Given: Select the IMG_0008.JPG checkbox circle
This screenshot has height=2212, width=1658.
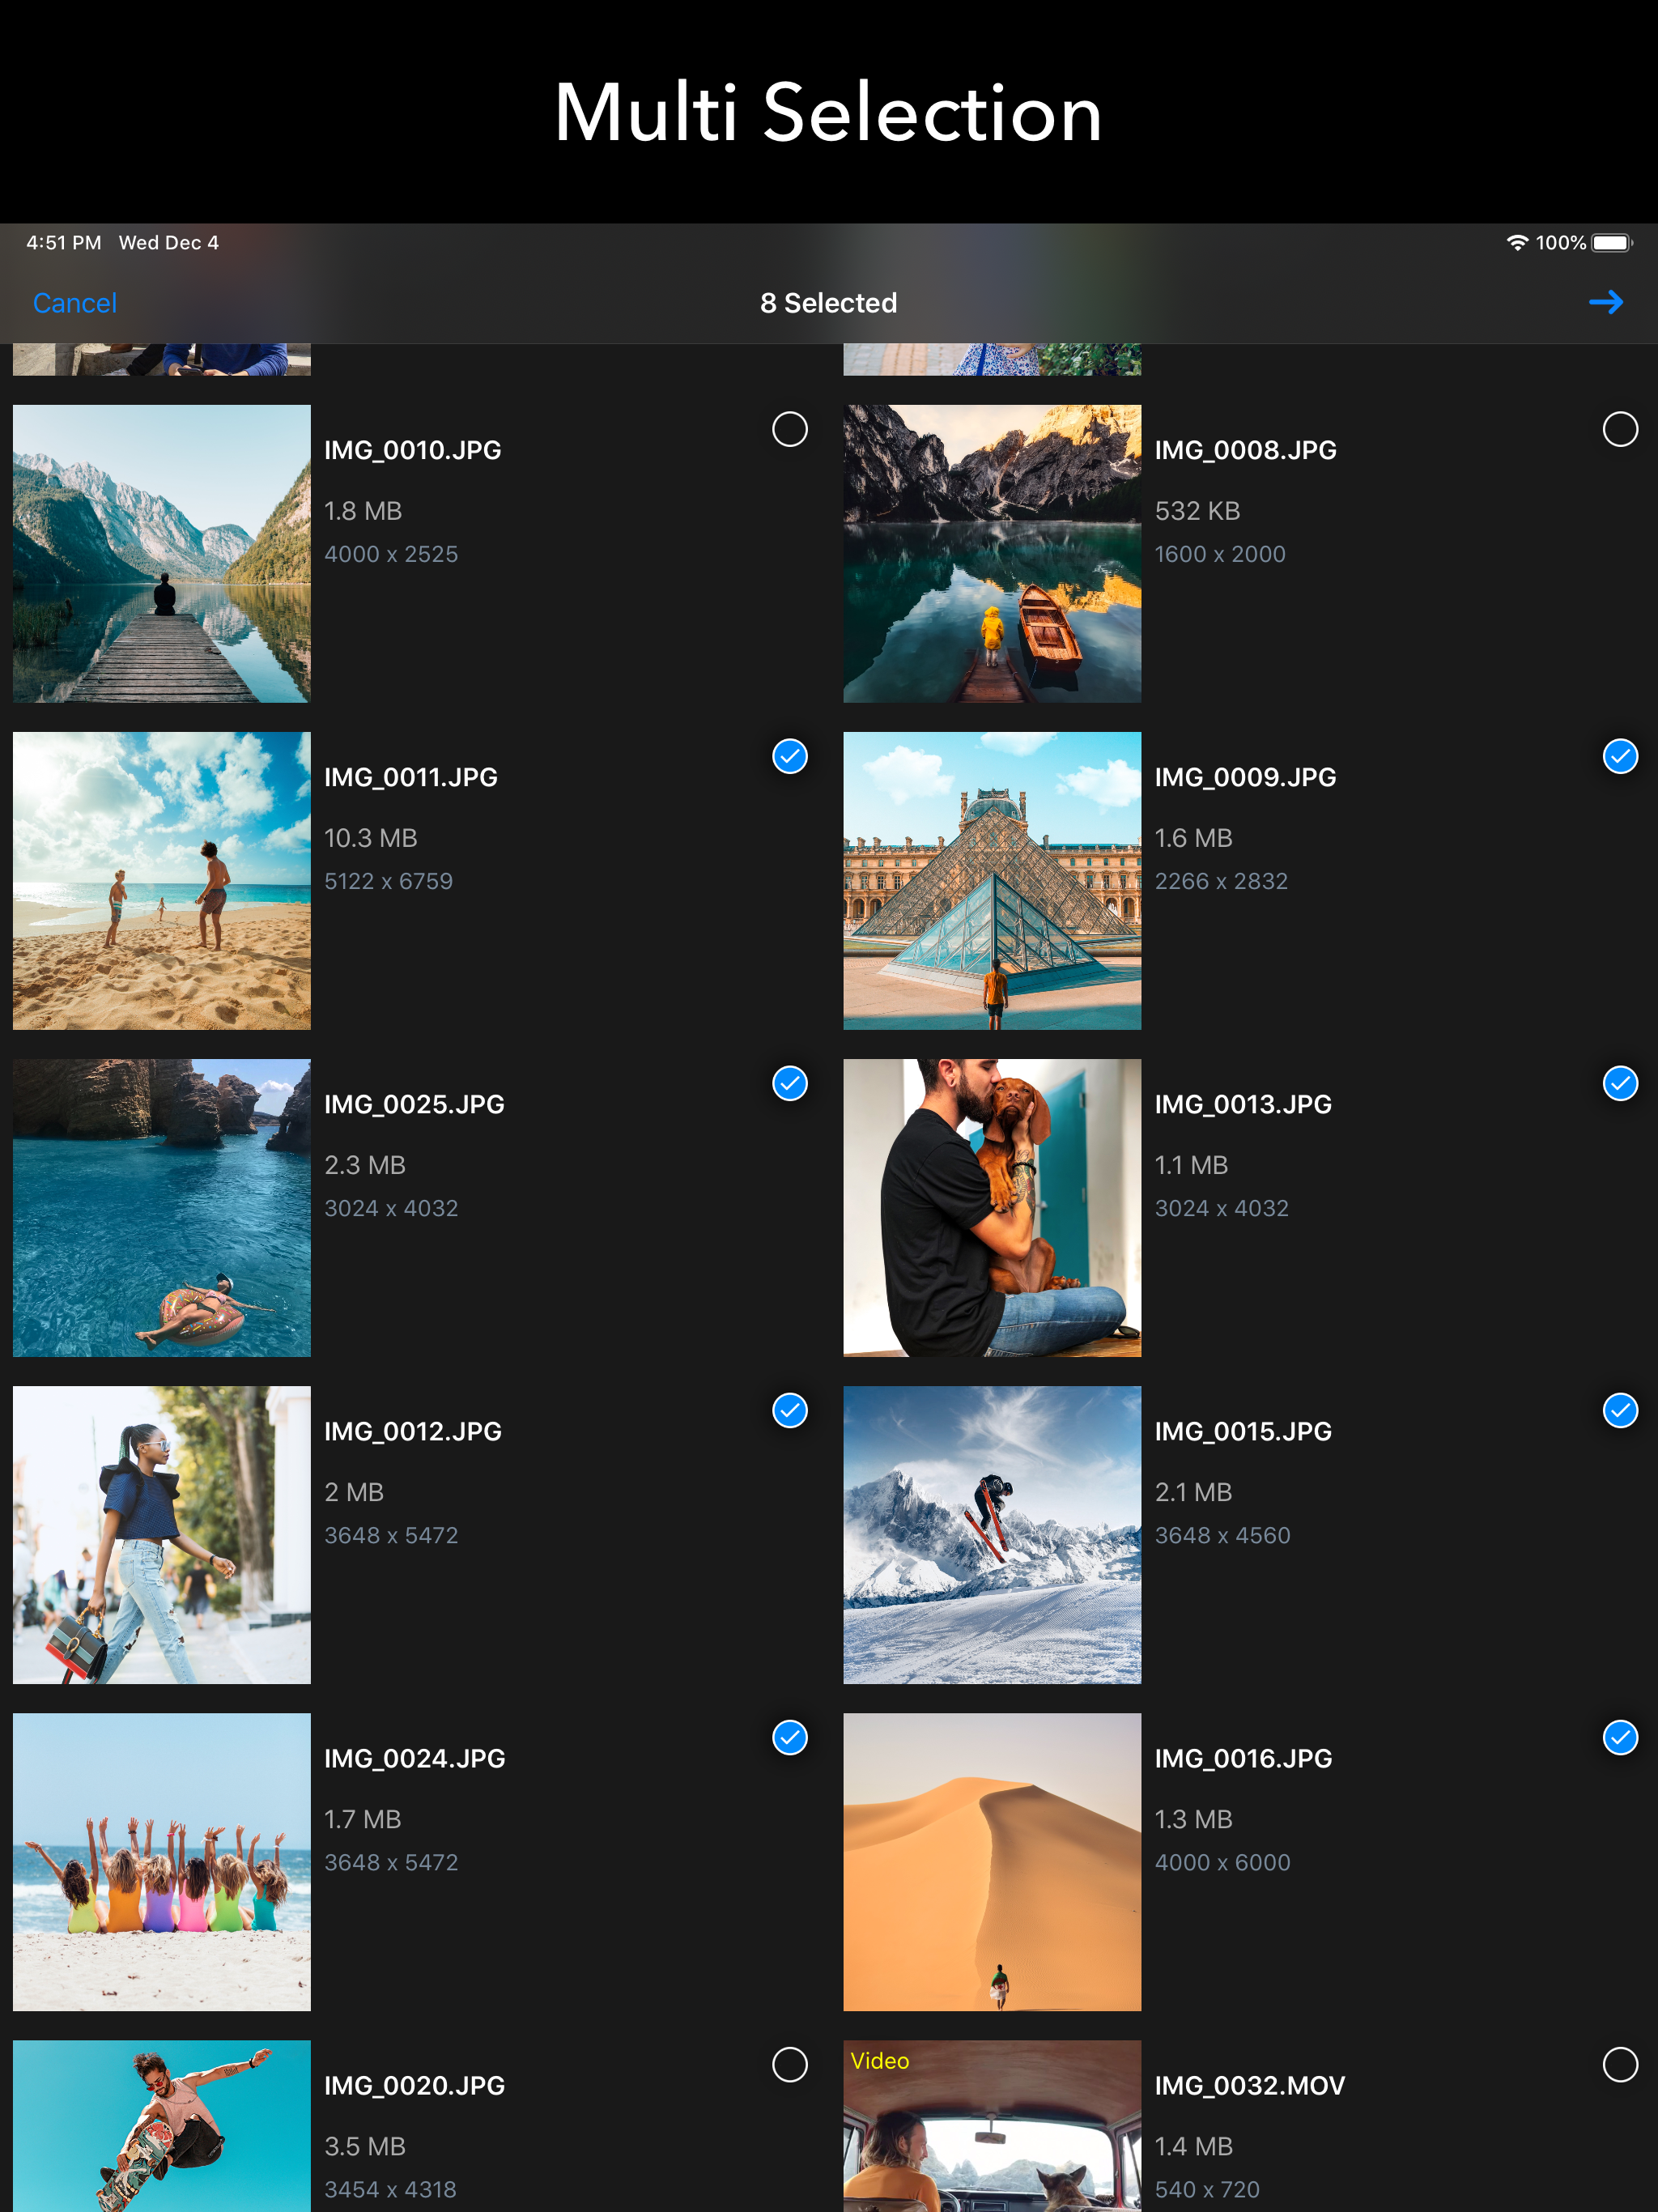Looking at the screenshot, I should pos(1619,429).
